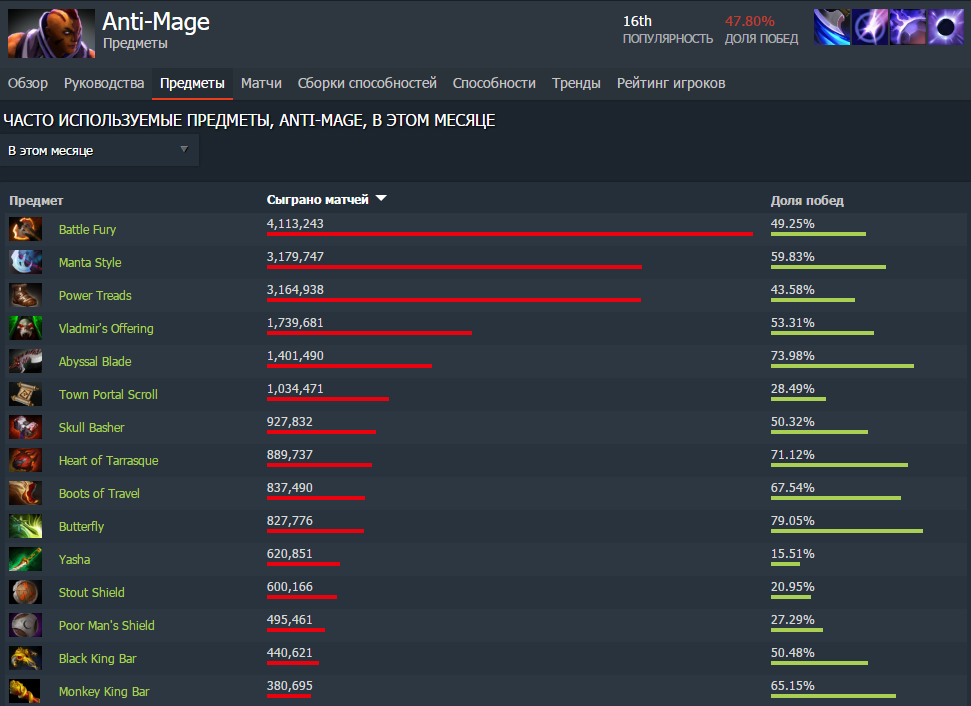The image size is (971, 706).
Task: Open the 'Матчи' tab
Action: click(261, 83)
